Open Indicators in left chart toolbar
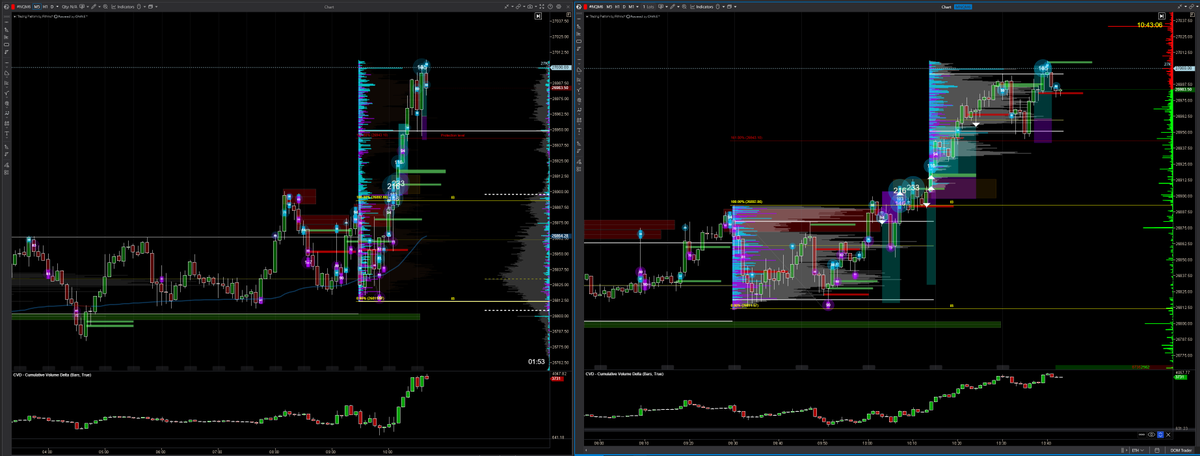 (122, 6)
